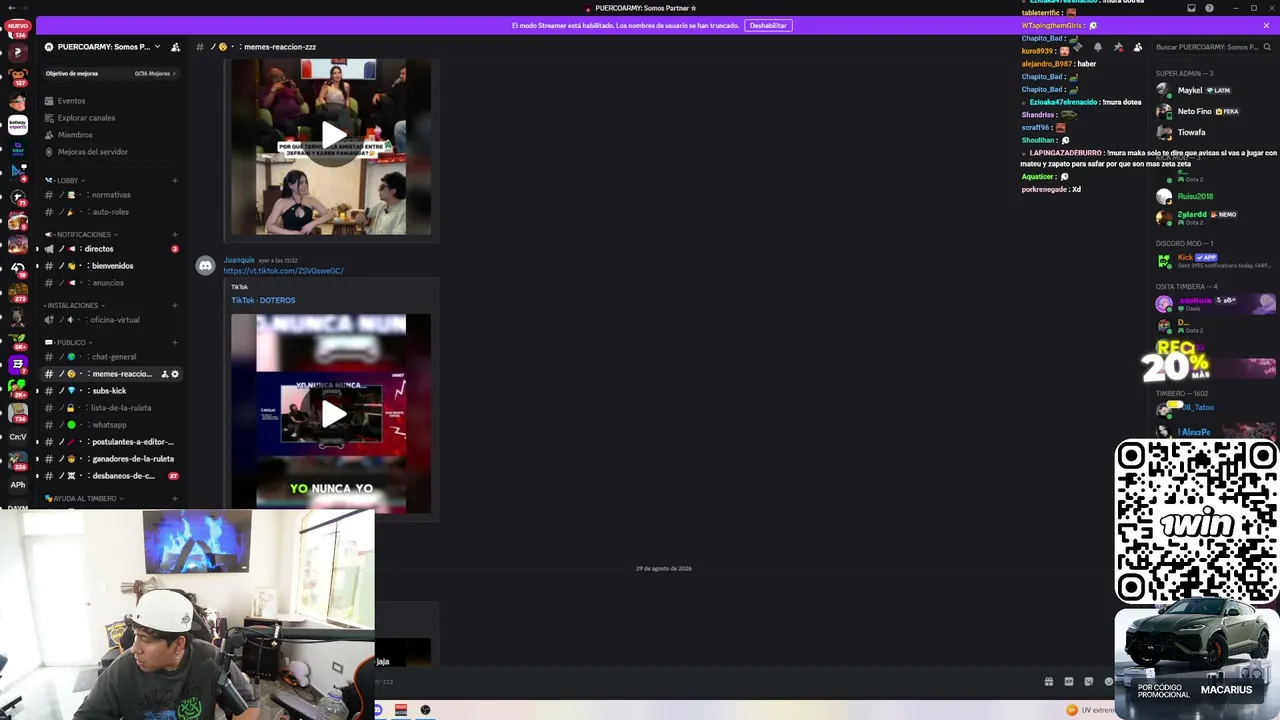The image size is (1280, 720).
Task: Open the ganadores-de-la-ruleta channel
Action: pyautogui.click(x=110, y=459)
